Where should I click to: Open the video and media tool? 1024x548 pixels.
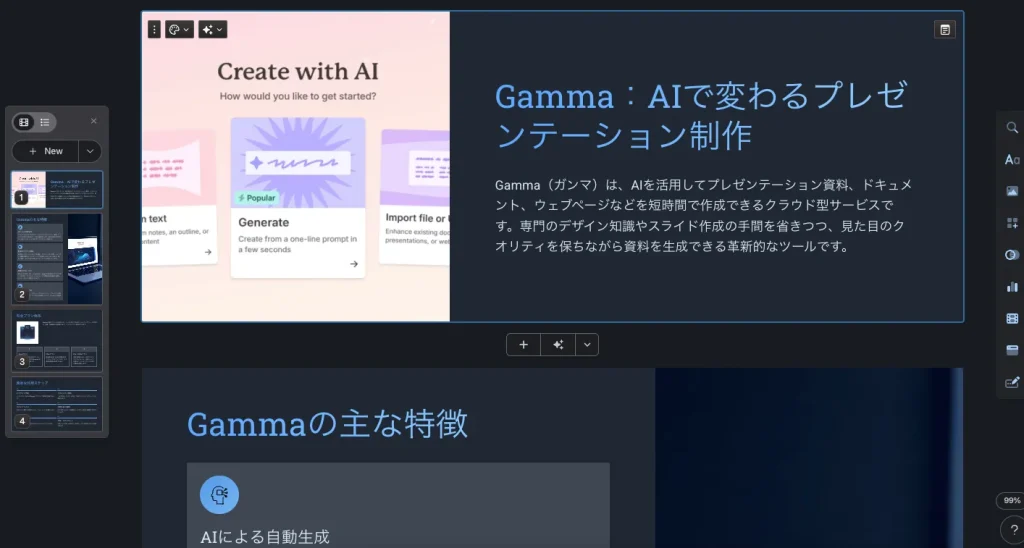click(x=1012, y=319)
